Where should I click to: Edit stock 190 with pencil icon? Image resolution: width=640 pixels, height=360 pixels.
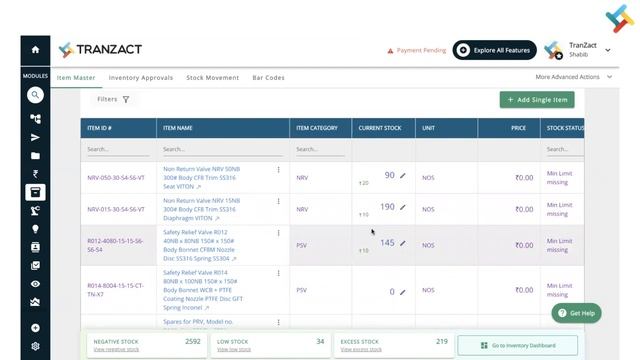(403, 207)
